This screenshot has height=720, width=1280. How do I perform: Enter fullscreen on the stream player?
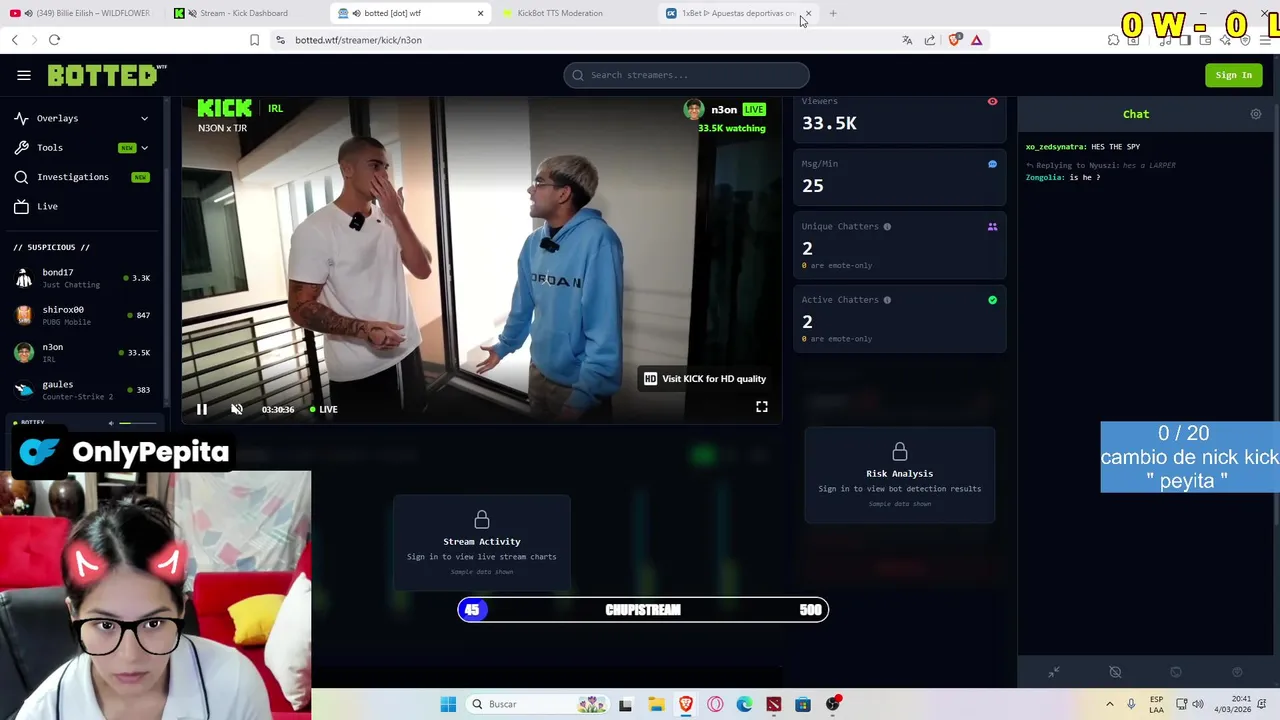pyautogui.click(x=762, y=407)
